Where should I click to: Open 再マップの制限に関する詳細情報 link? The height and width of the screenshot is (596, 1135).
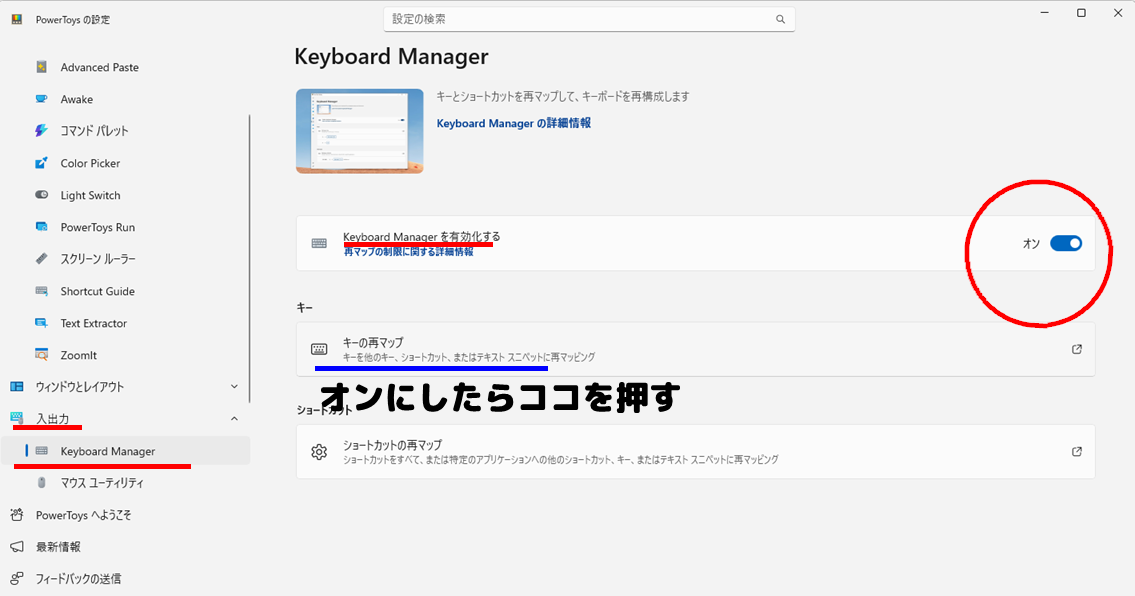[408, 253]
